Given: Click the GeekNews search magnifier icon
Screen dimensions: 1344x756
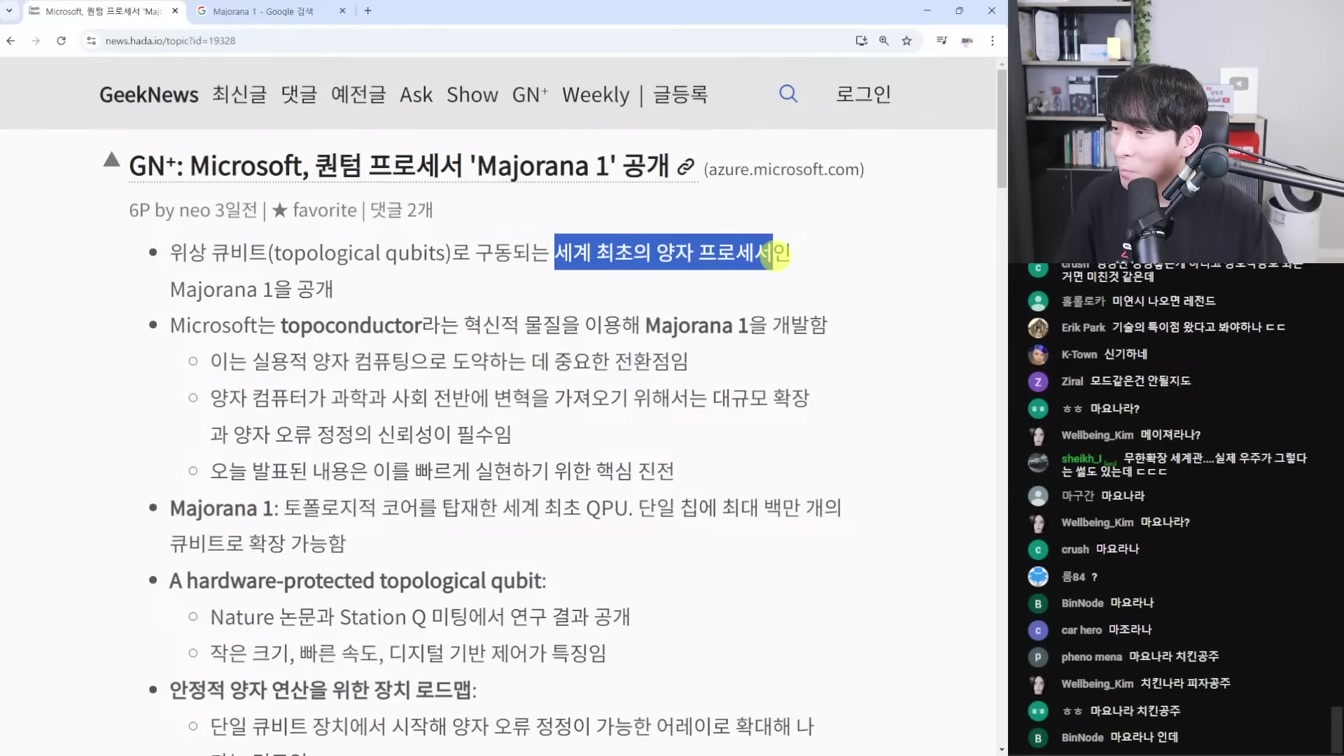Looking at the screenshot, I should (x=788, y=94).
